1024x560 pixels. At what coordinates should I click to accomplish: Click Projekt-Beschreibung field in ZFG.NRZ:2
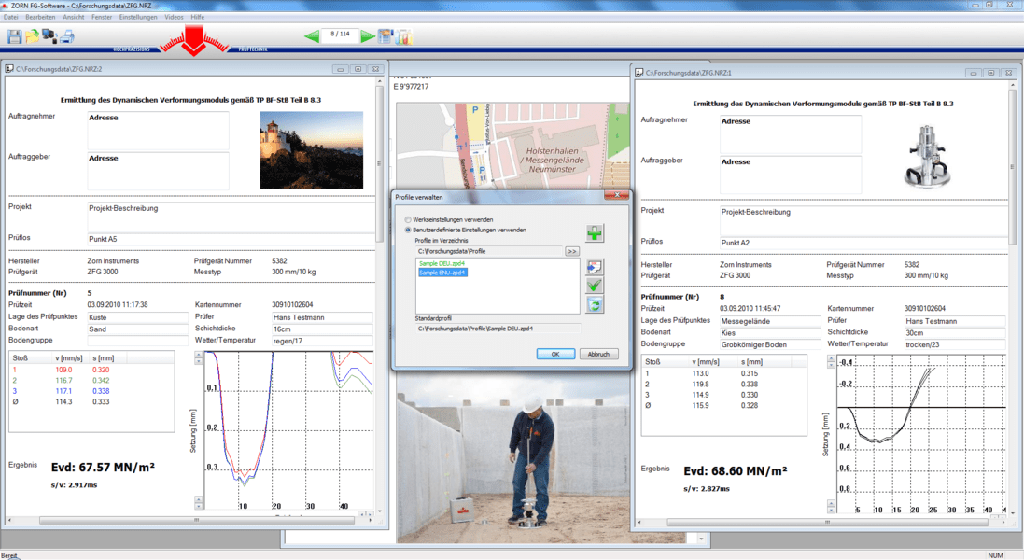click(231, 216)
